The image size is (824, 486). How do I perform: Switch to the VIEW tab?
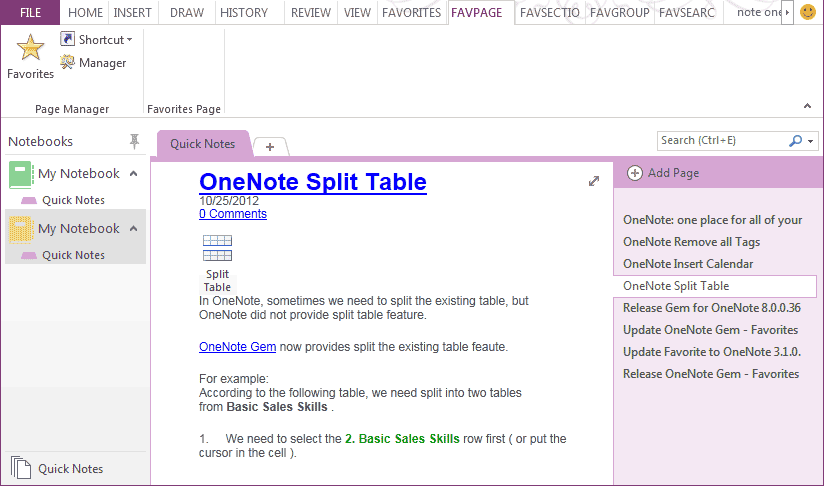tap(357, 12)
